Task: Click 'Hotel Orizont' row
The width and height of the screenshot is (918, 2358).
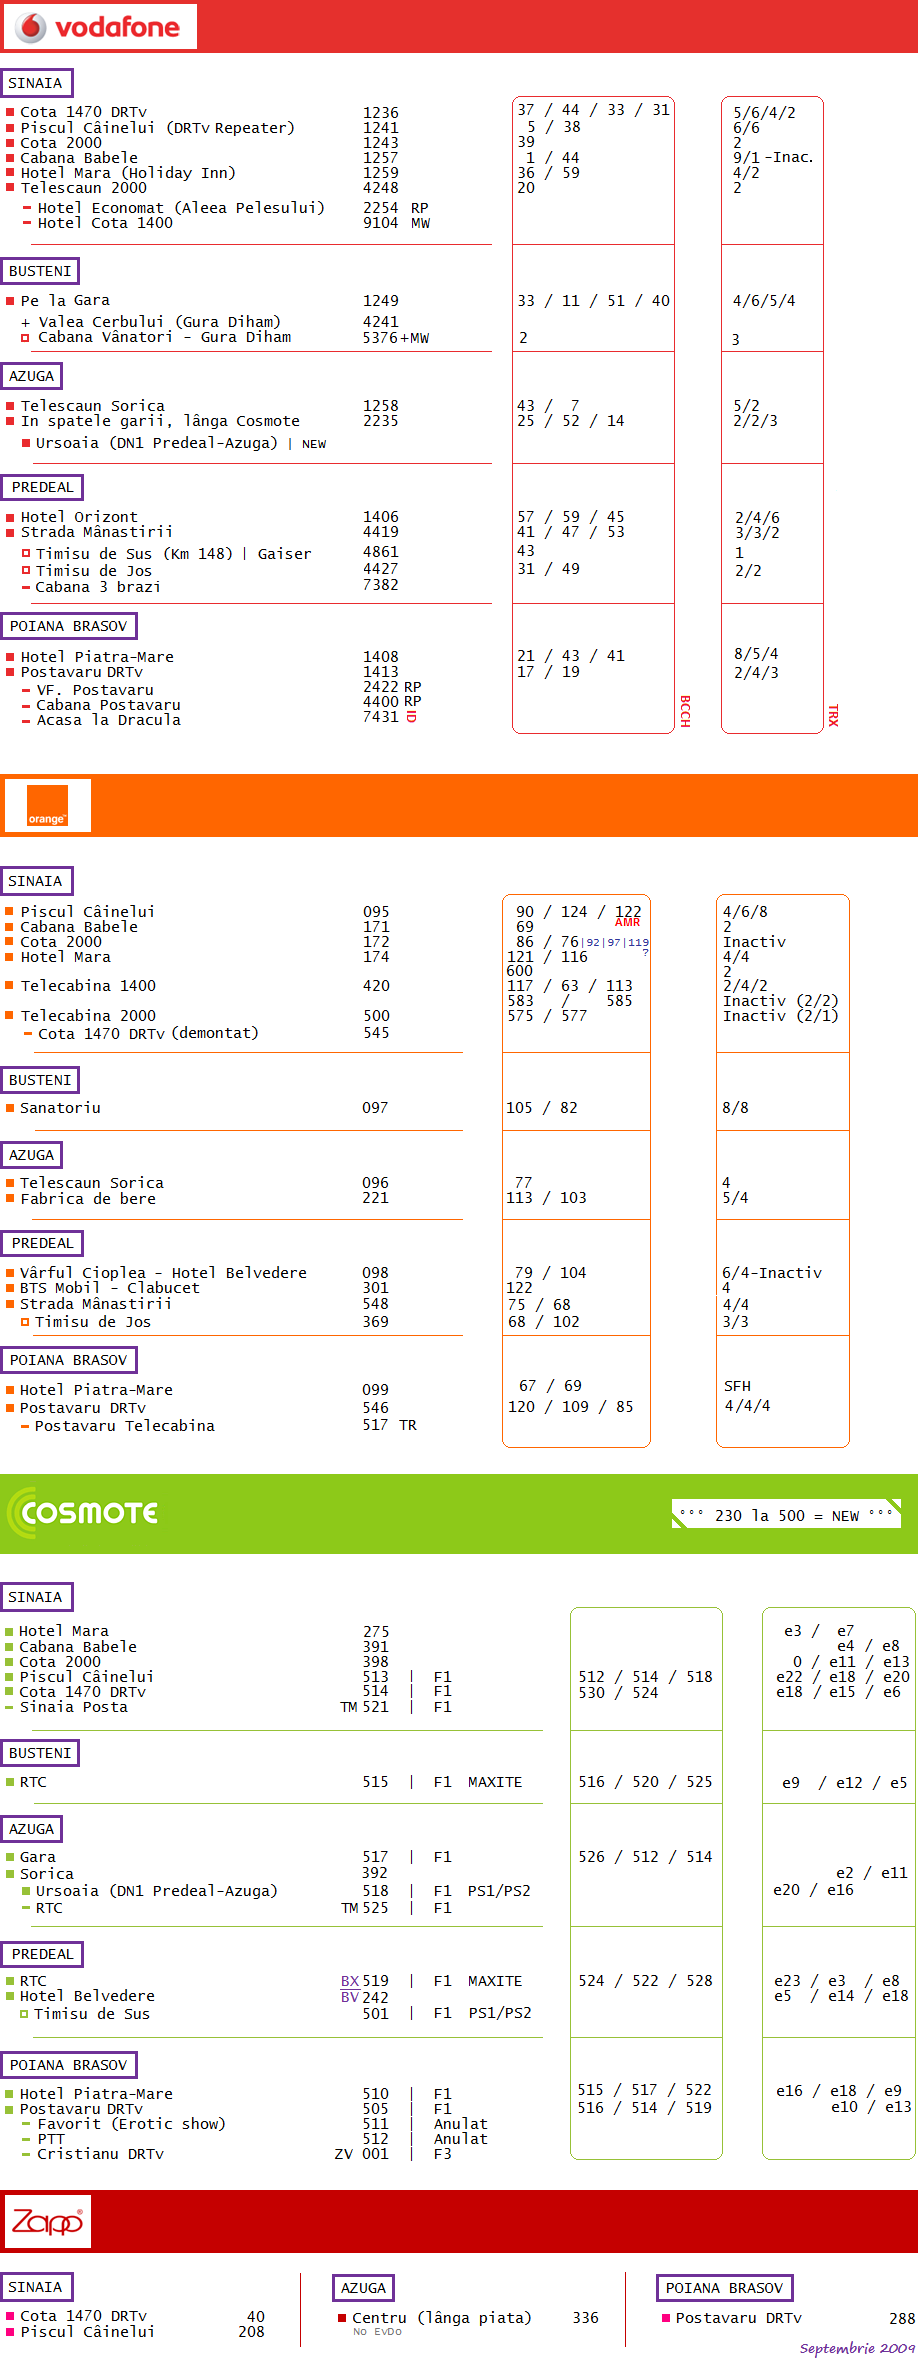Action: [79, 517]
